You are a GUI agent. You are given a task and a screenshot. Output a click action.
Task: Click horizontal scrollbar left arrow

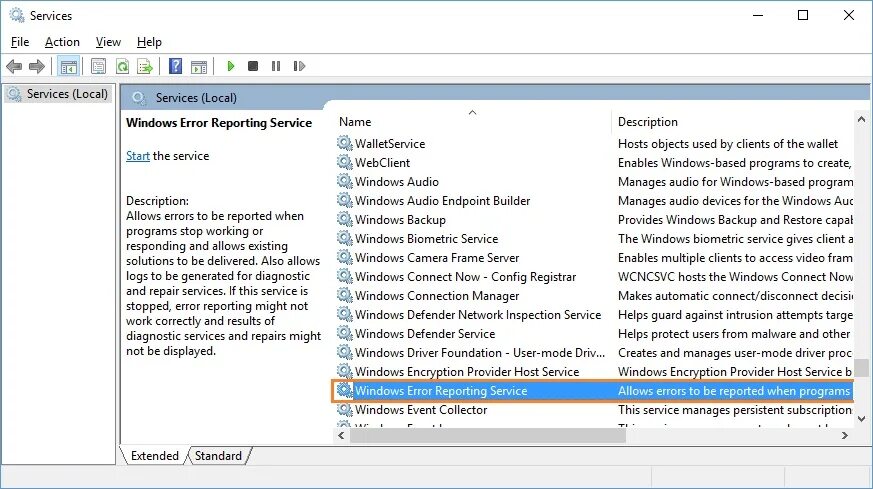click(341, 436)
